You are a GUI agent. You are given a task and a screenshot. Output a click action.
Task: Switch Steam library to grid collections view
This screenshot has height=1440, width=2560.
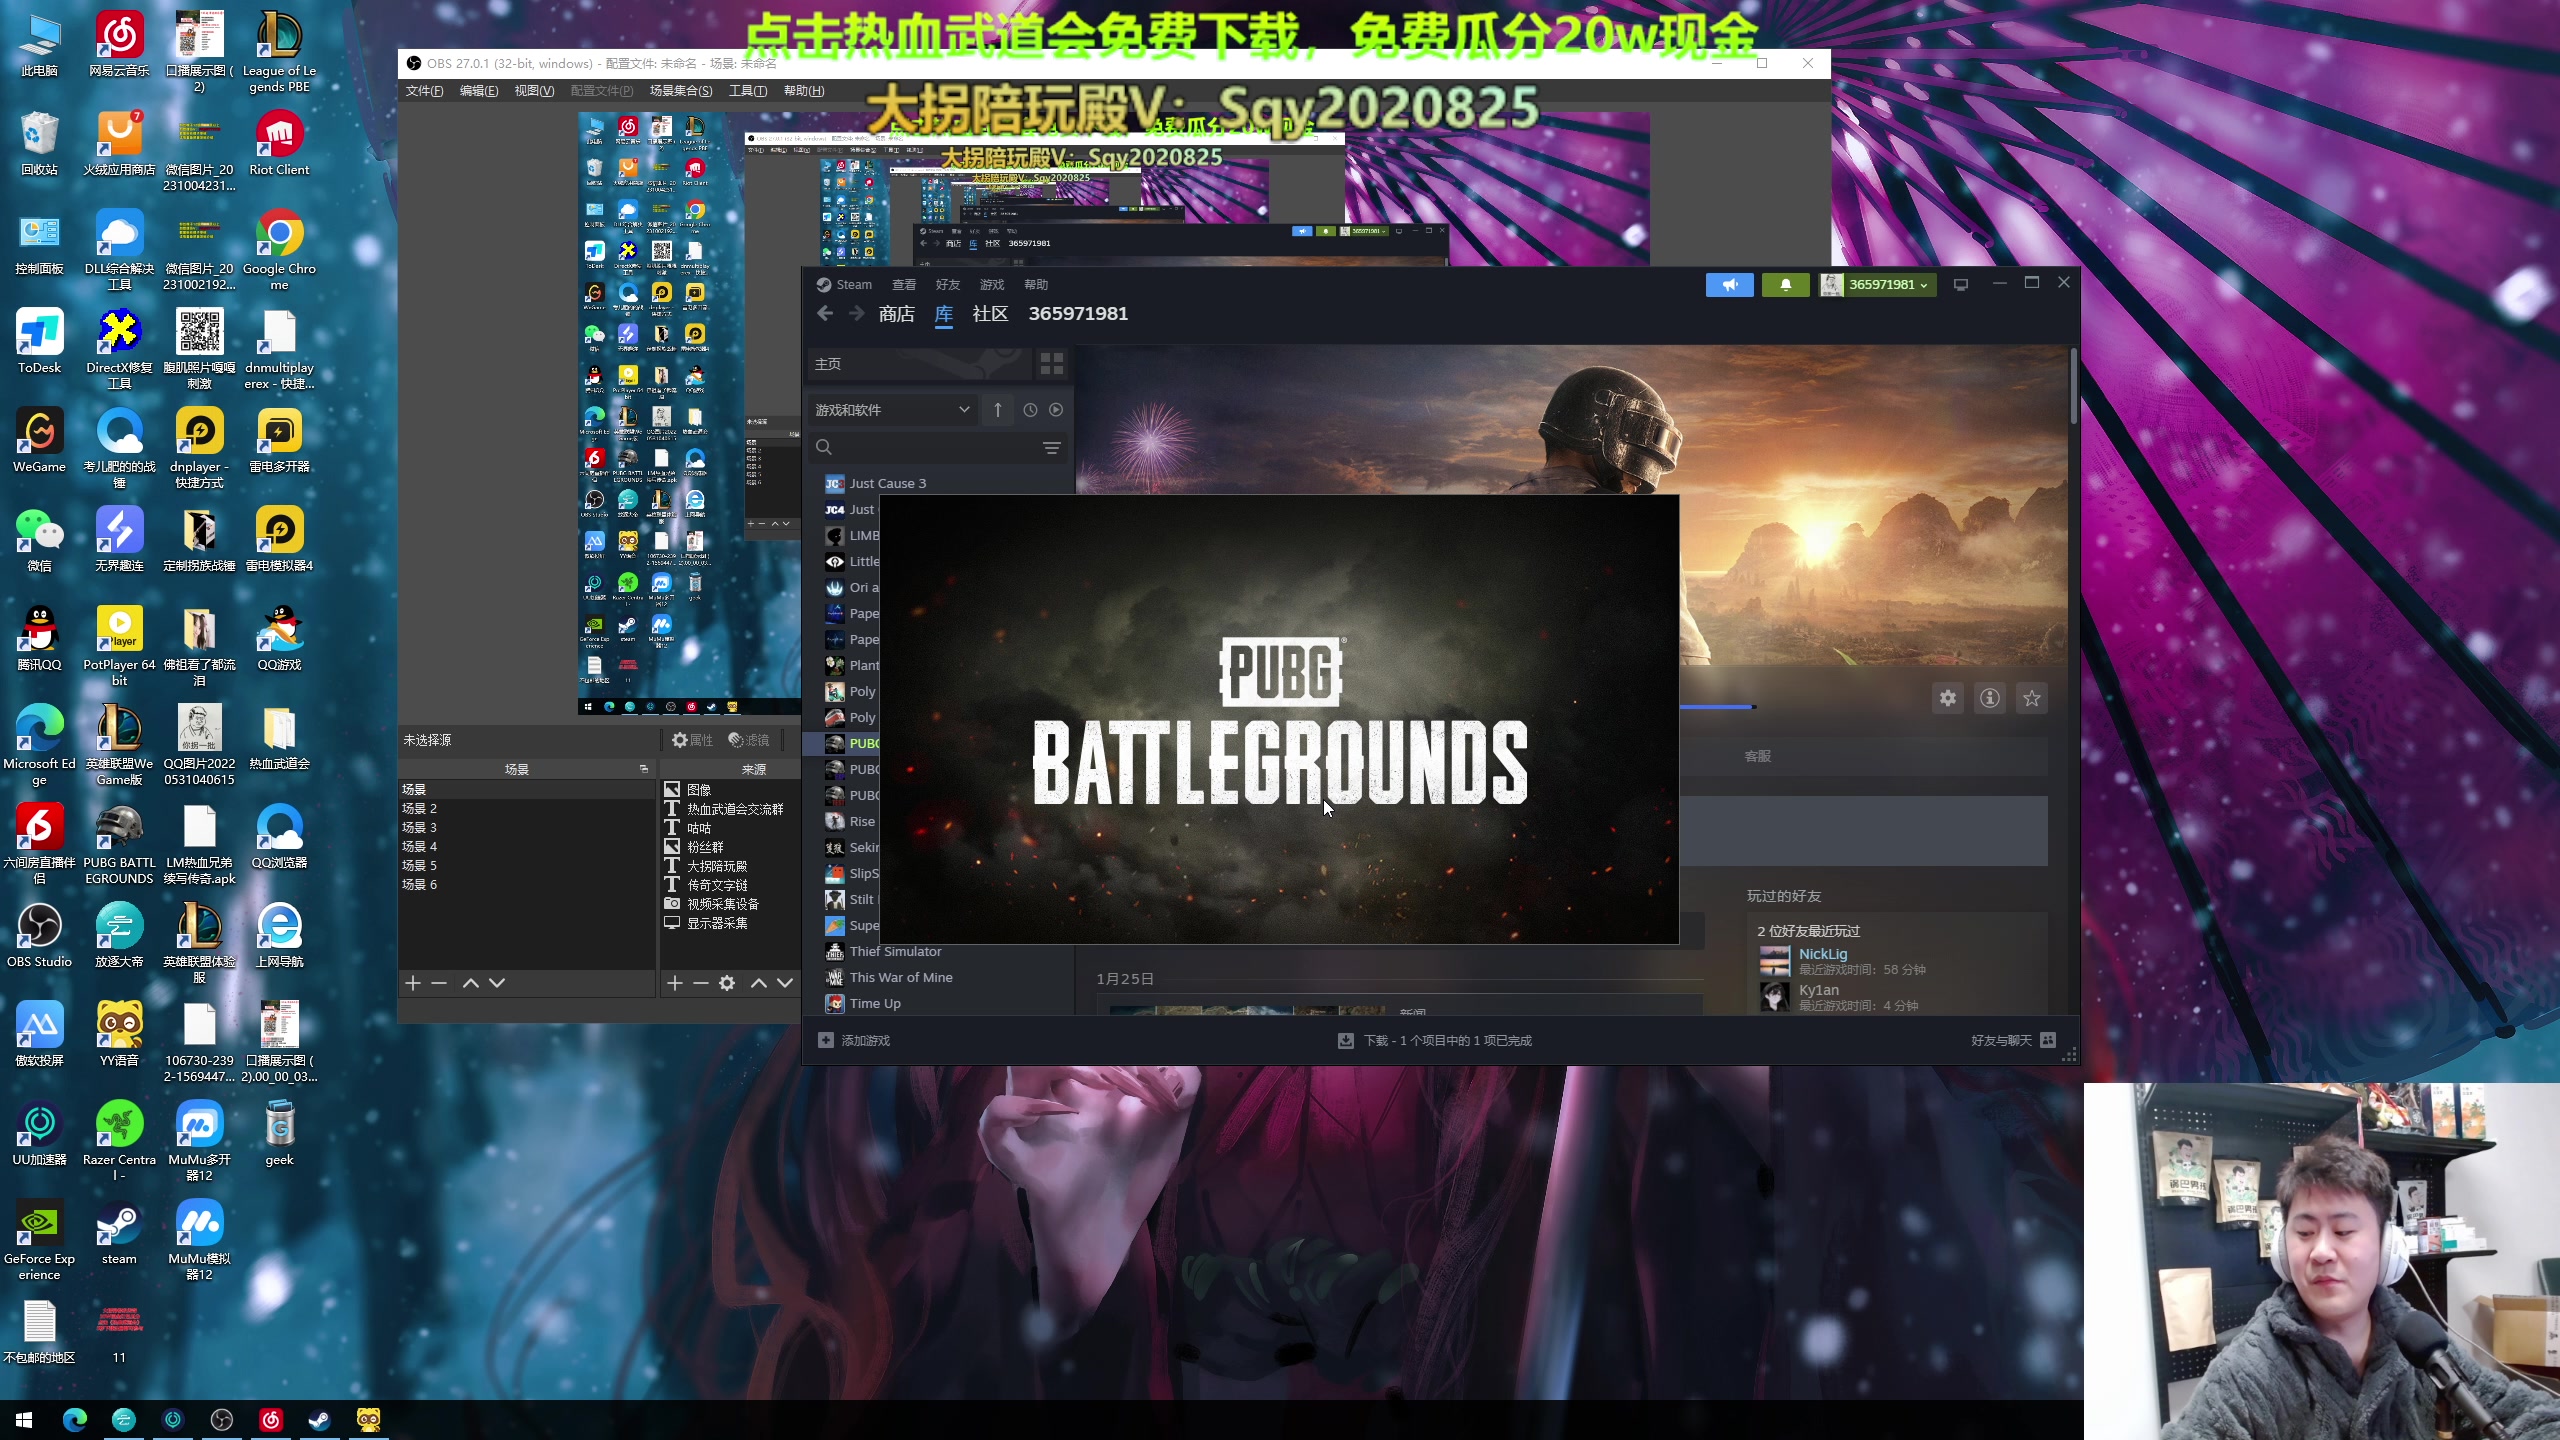pos(1051,364)
